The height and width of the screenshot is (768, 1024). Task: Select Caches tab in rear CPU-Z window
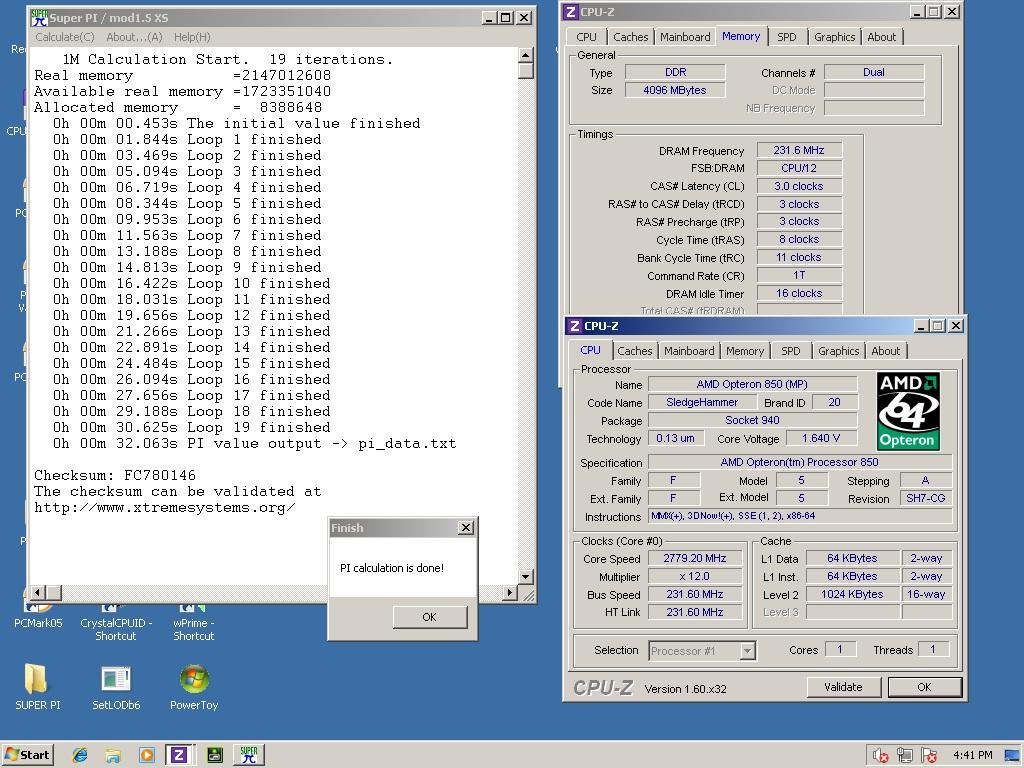pos(631,37)
